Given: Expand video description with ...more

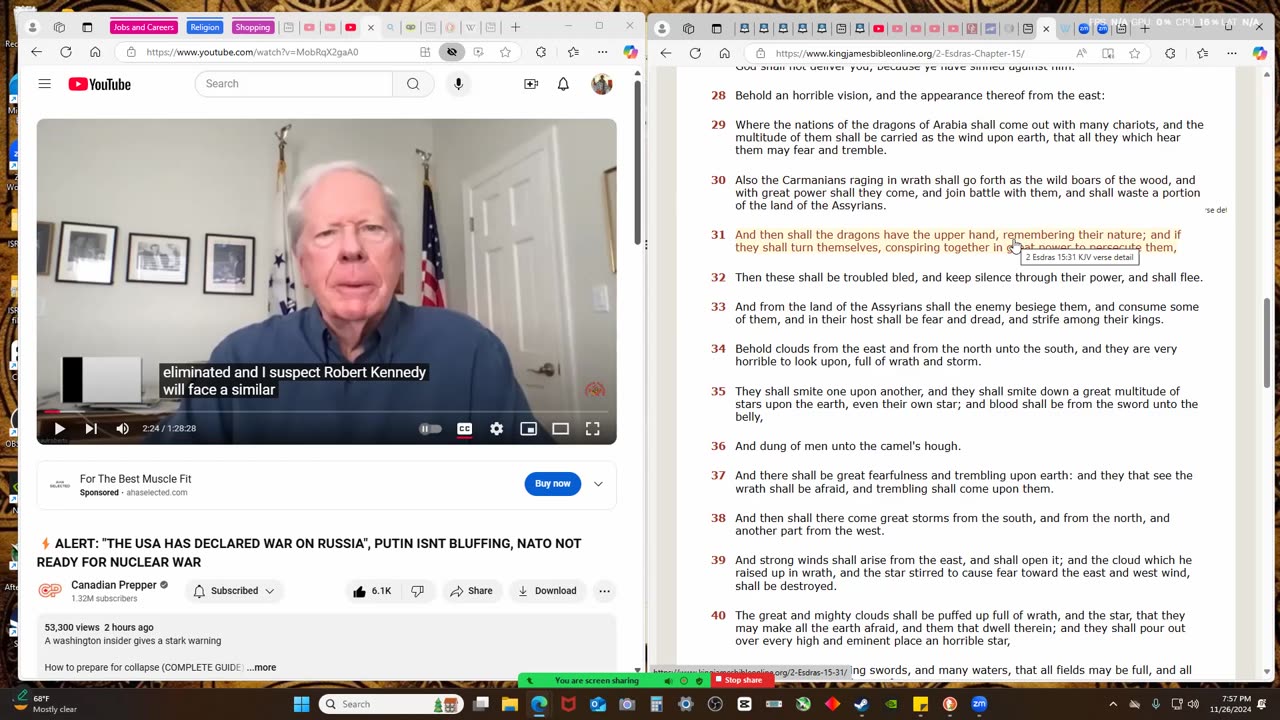Looking at the screenshot, I should point(262,667).
